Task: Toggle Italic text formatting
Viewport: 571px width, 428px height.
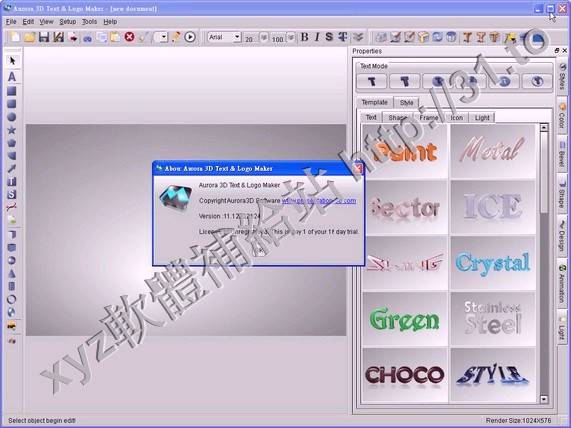Action: (x=317, y=37)
